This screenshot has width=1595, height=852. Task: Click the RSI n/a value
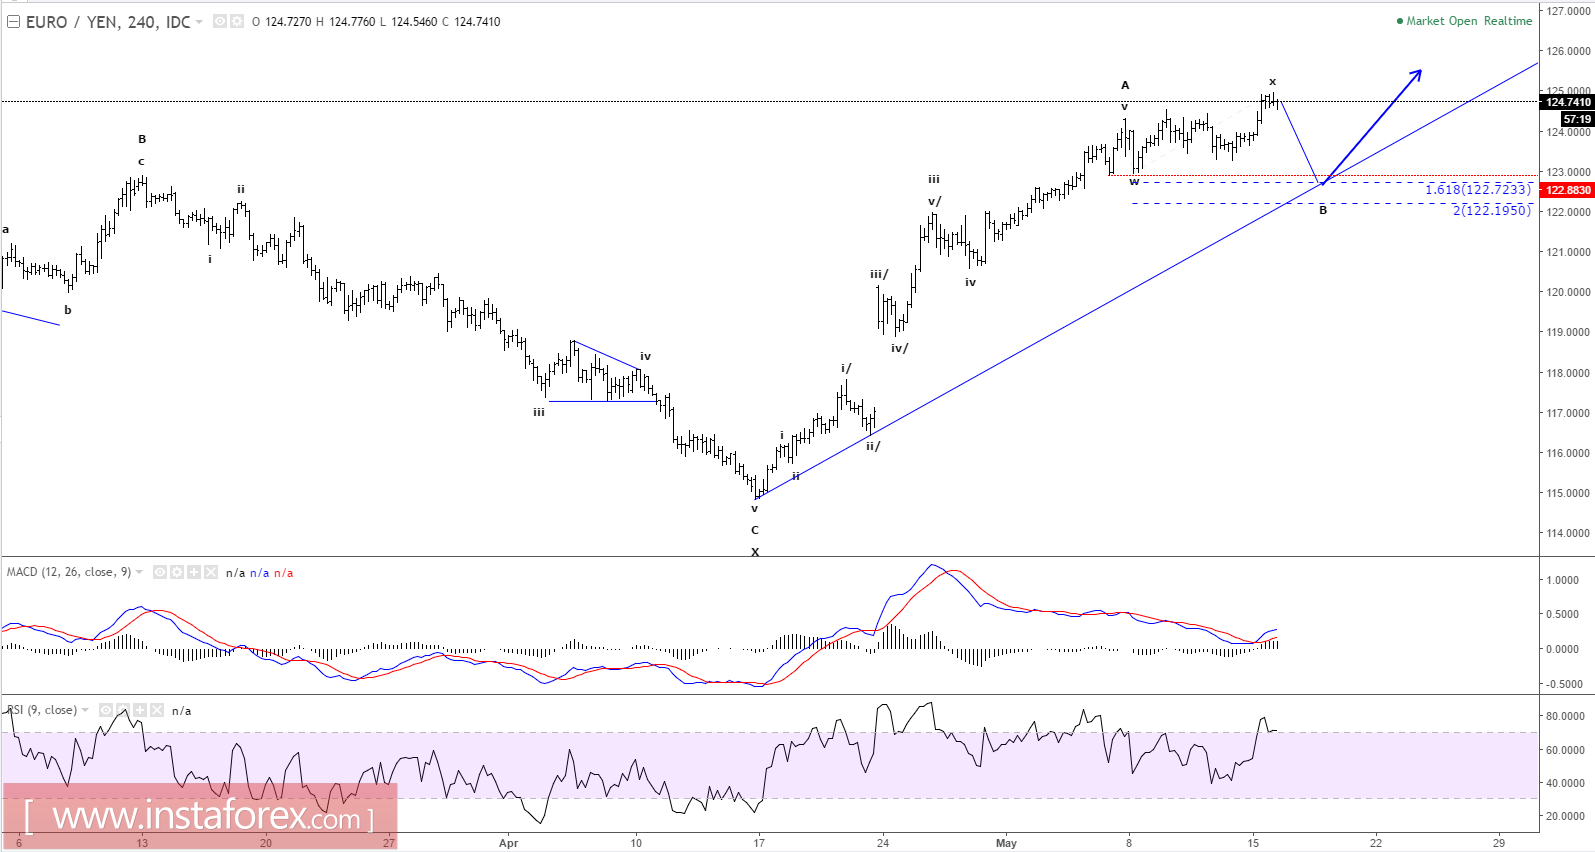click(x=181, y=711)
